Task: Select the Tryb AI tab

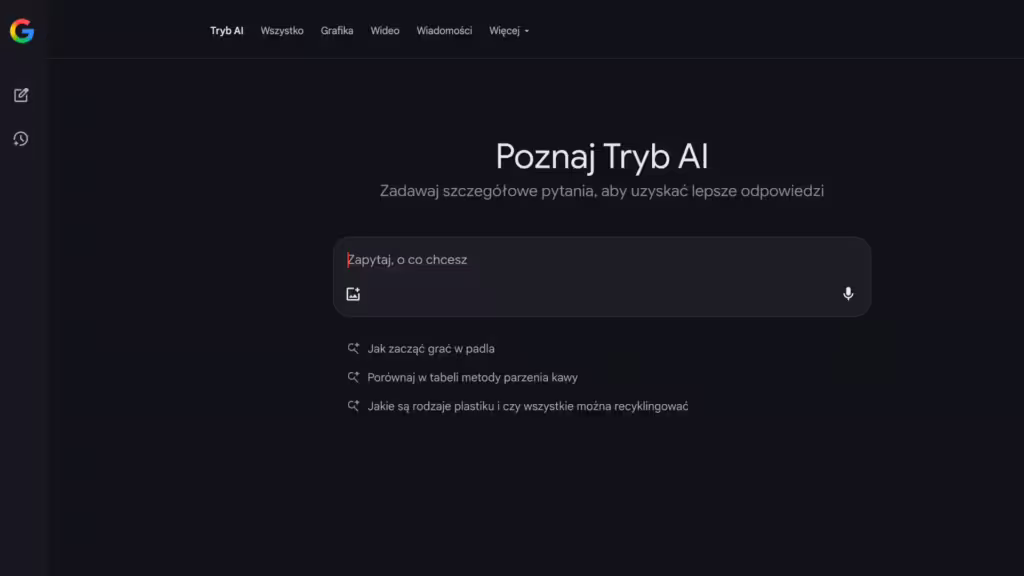Action: point(227,31)
